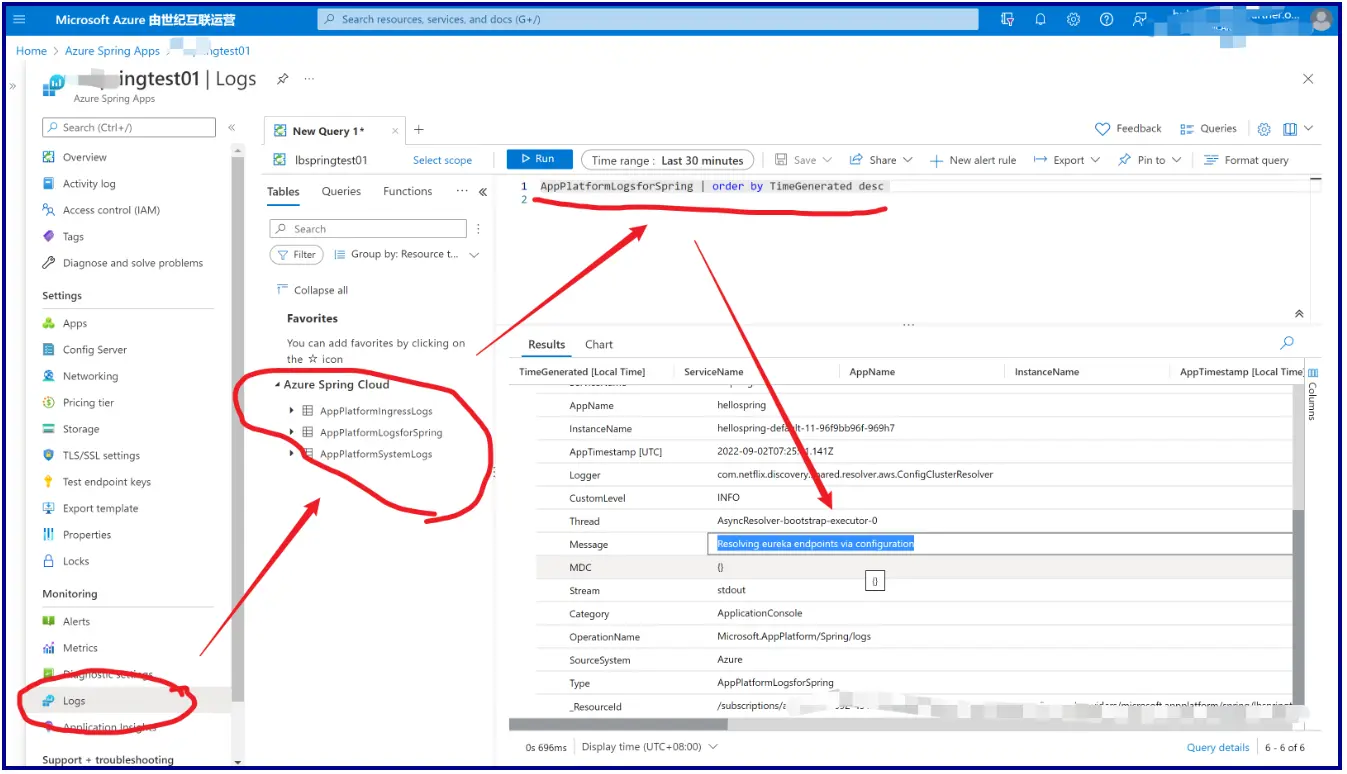The height and width of the screenshot is (774, 1347).
Task: Click the top Azure search box
Action: pyautogui.click(x=648, y=19)
